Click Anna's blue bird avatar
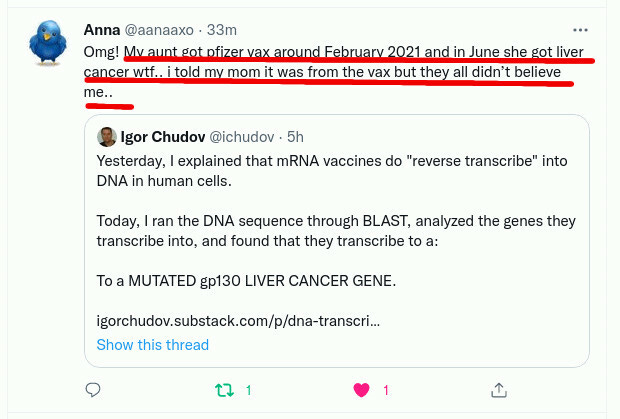 [48, 43]
